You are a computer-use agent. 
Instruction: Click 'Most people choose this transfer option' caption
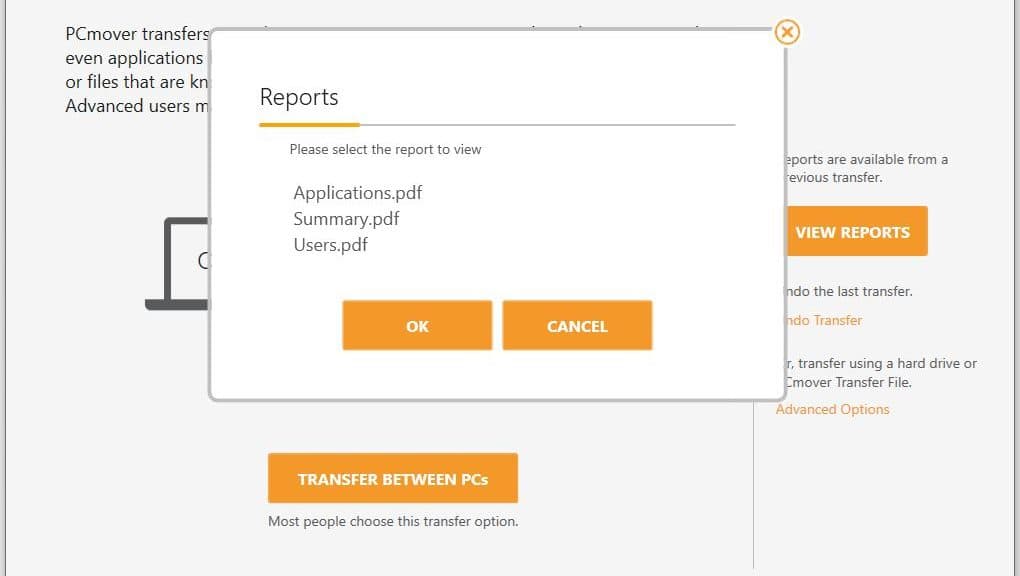[392, 521]
